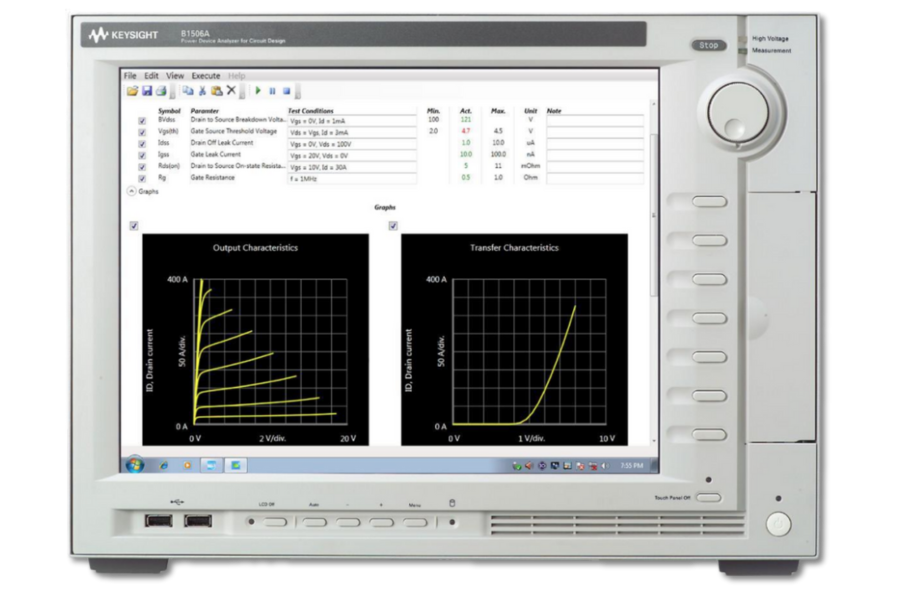Viewport: 900px width, 600px height.
Task: Click the Cut scissors icon
Action: click(202, 91)
